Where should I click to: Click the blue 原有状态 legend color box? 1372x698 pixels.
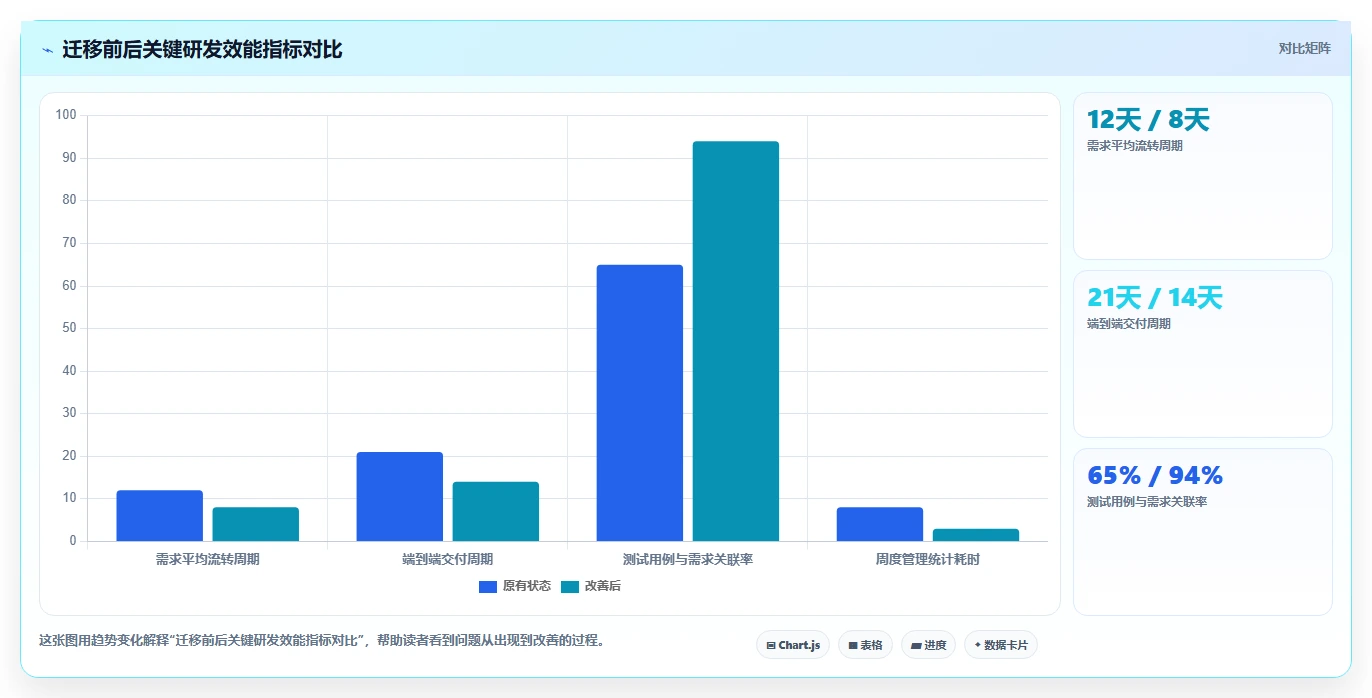[x=488, y=587]
